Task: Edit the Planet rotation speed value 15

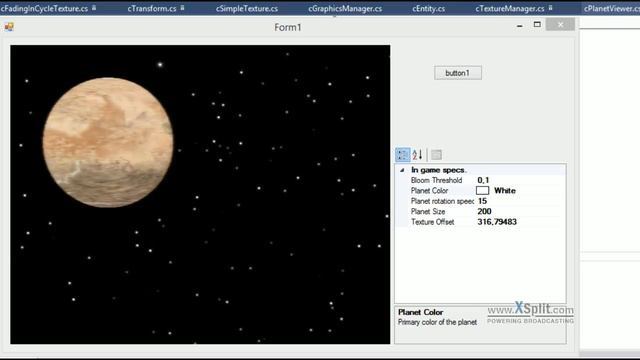Action: coord(482,201)
